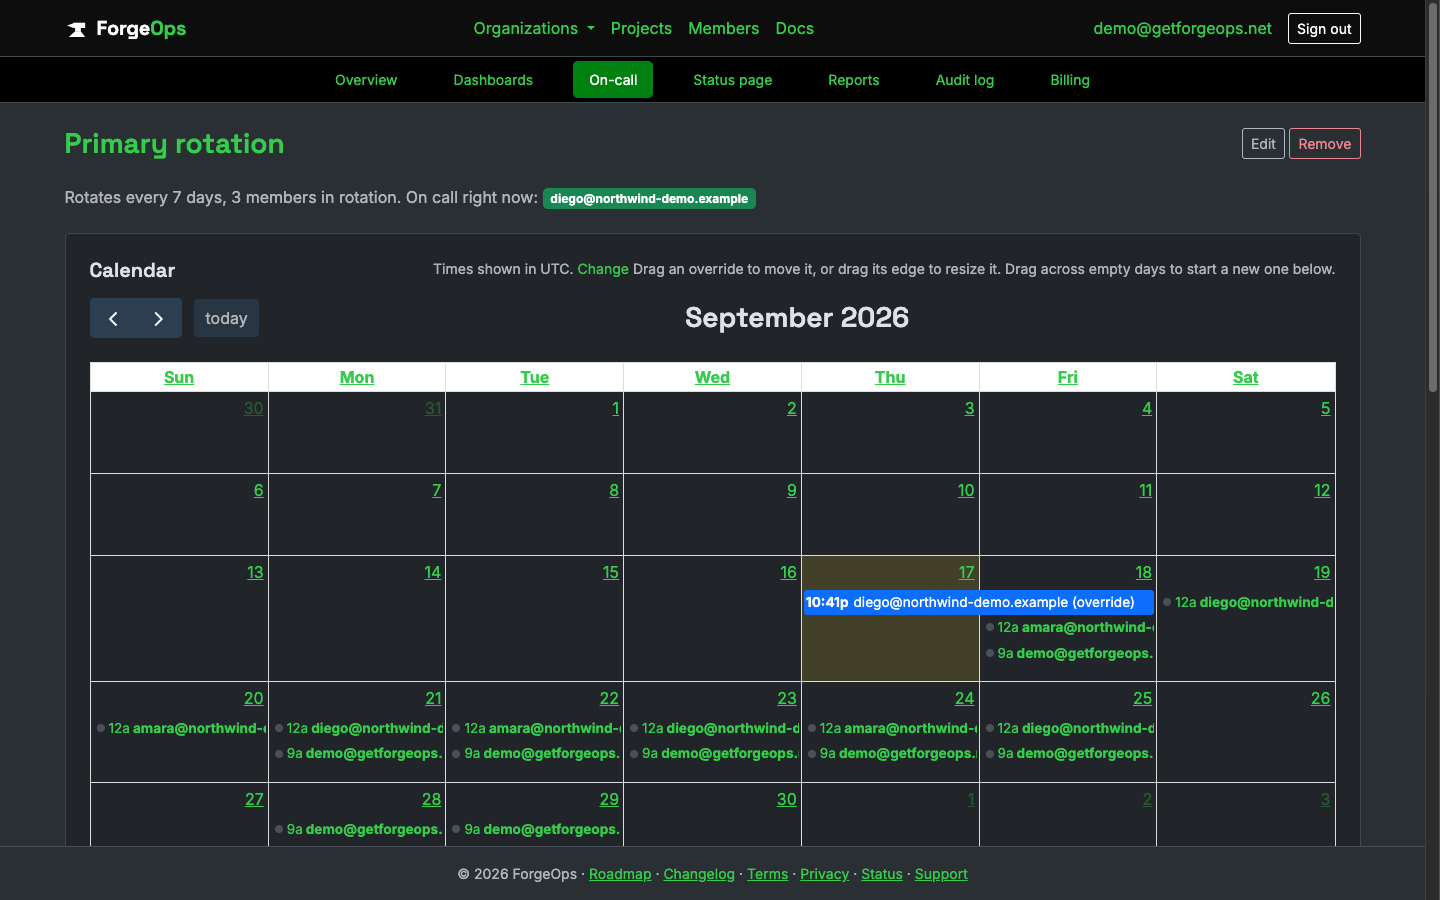Click the Change timezone link
Screen dimensions: 1440x900
(603, 269)
